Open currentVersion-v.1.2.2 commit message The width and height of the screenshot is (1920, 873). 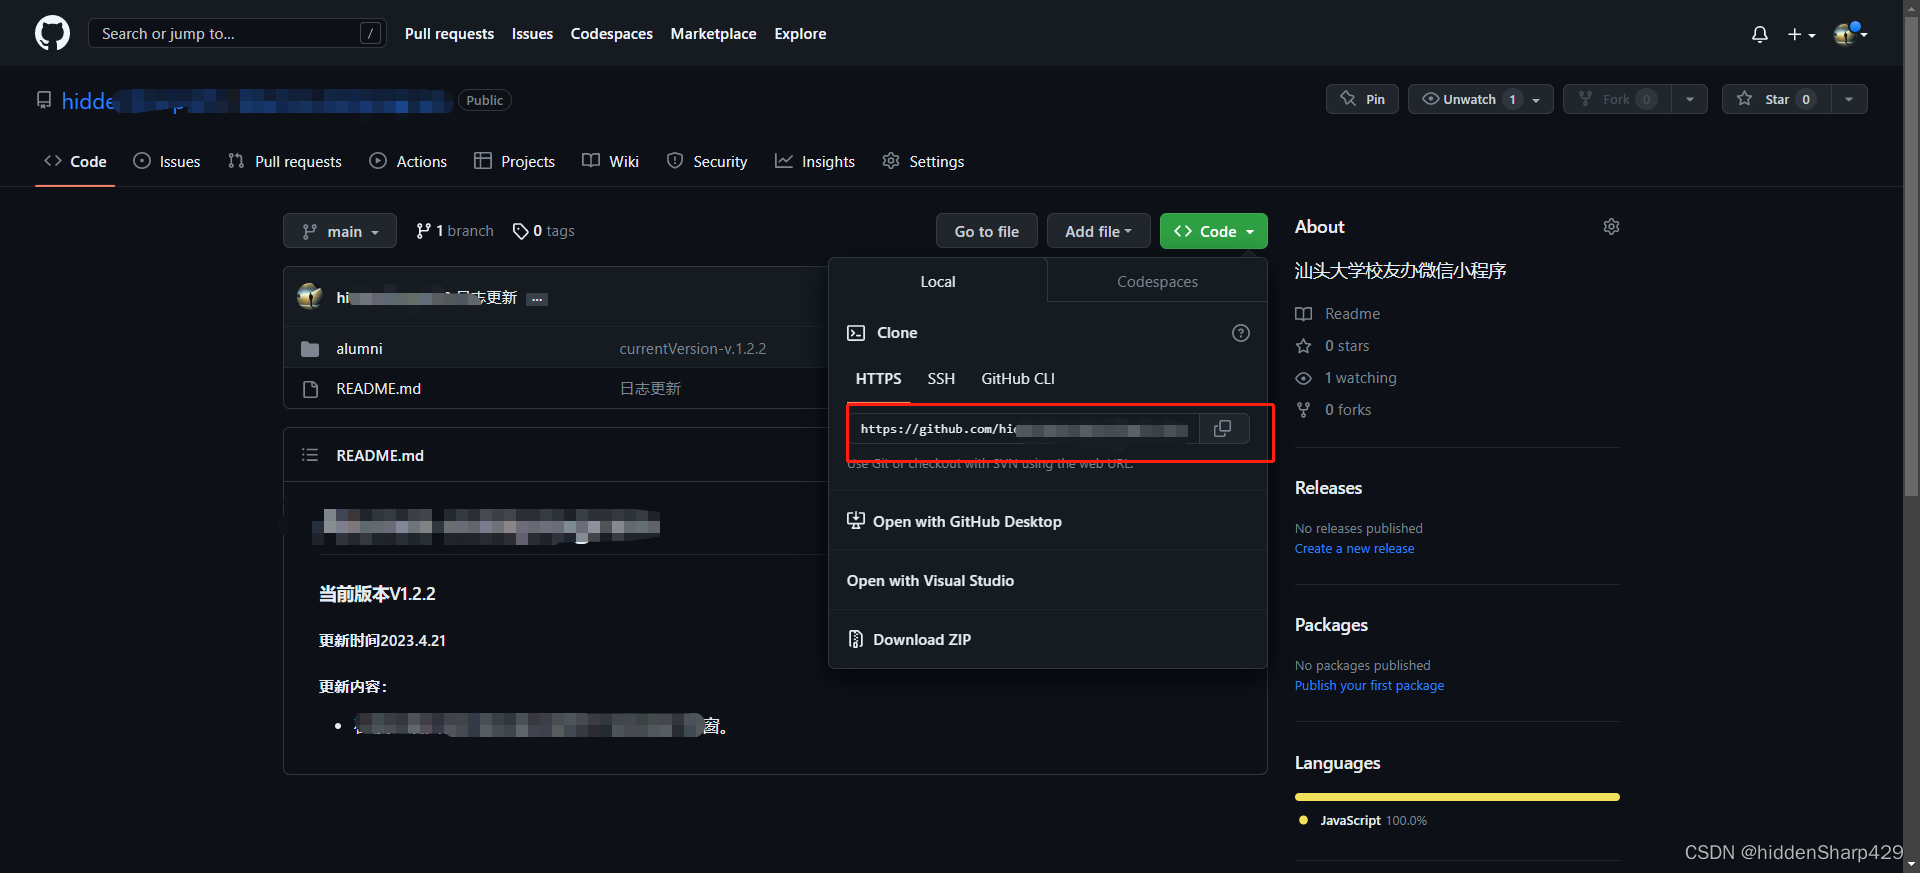tap(693, 349)
